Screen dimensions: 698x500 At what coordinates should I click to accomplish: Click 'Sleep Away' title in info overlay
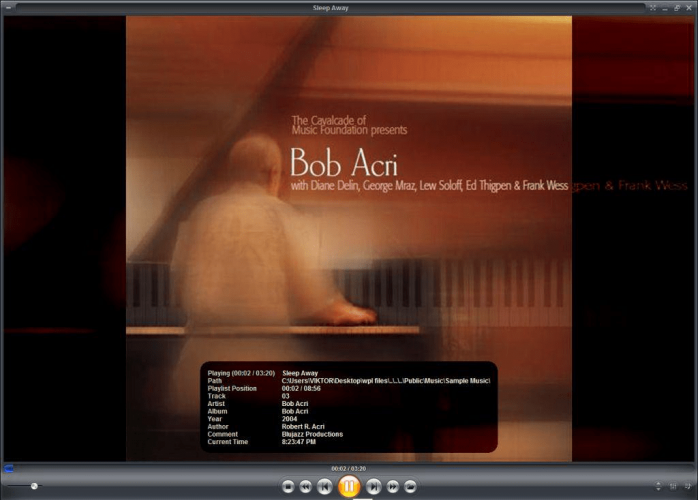pos(300,373)
